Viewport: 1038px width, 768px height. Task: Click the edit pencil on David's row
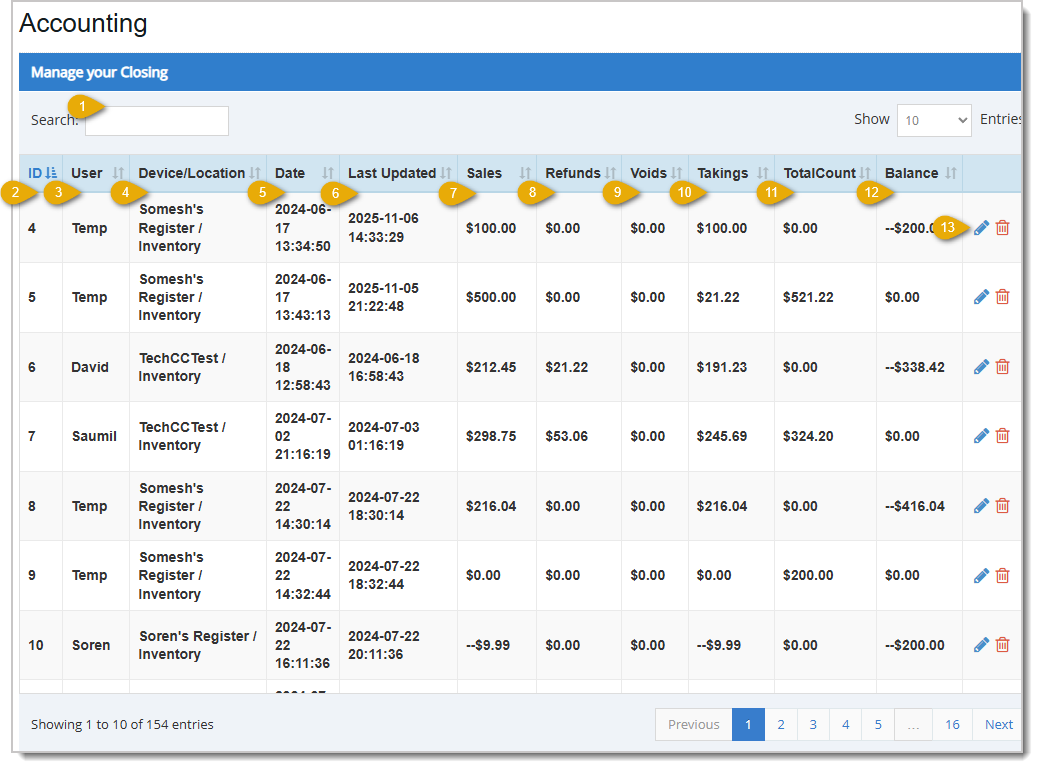(981, 366)
